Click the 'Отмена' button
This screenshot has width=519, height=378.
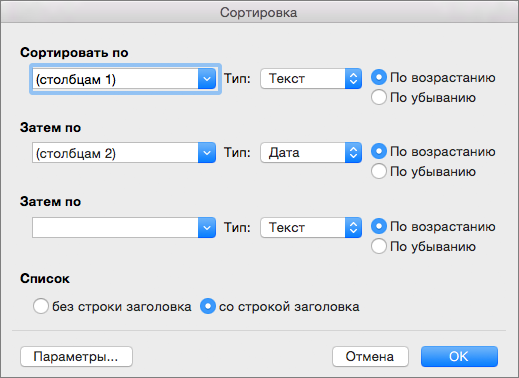click(x=370, y=357)
